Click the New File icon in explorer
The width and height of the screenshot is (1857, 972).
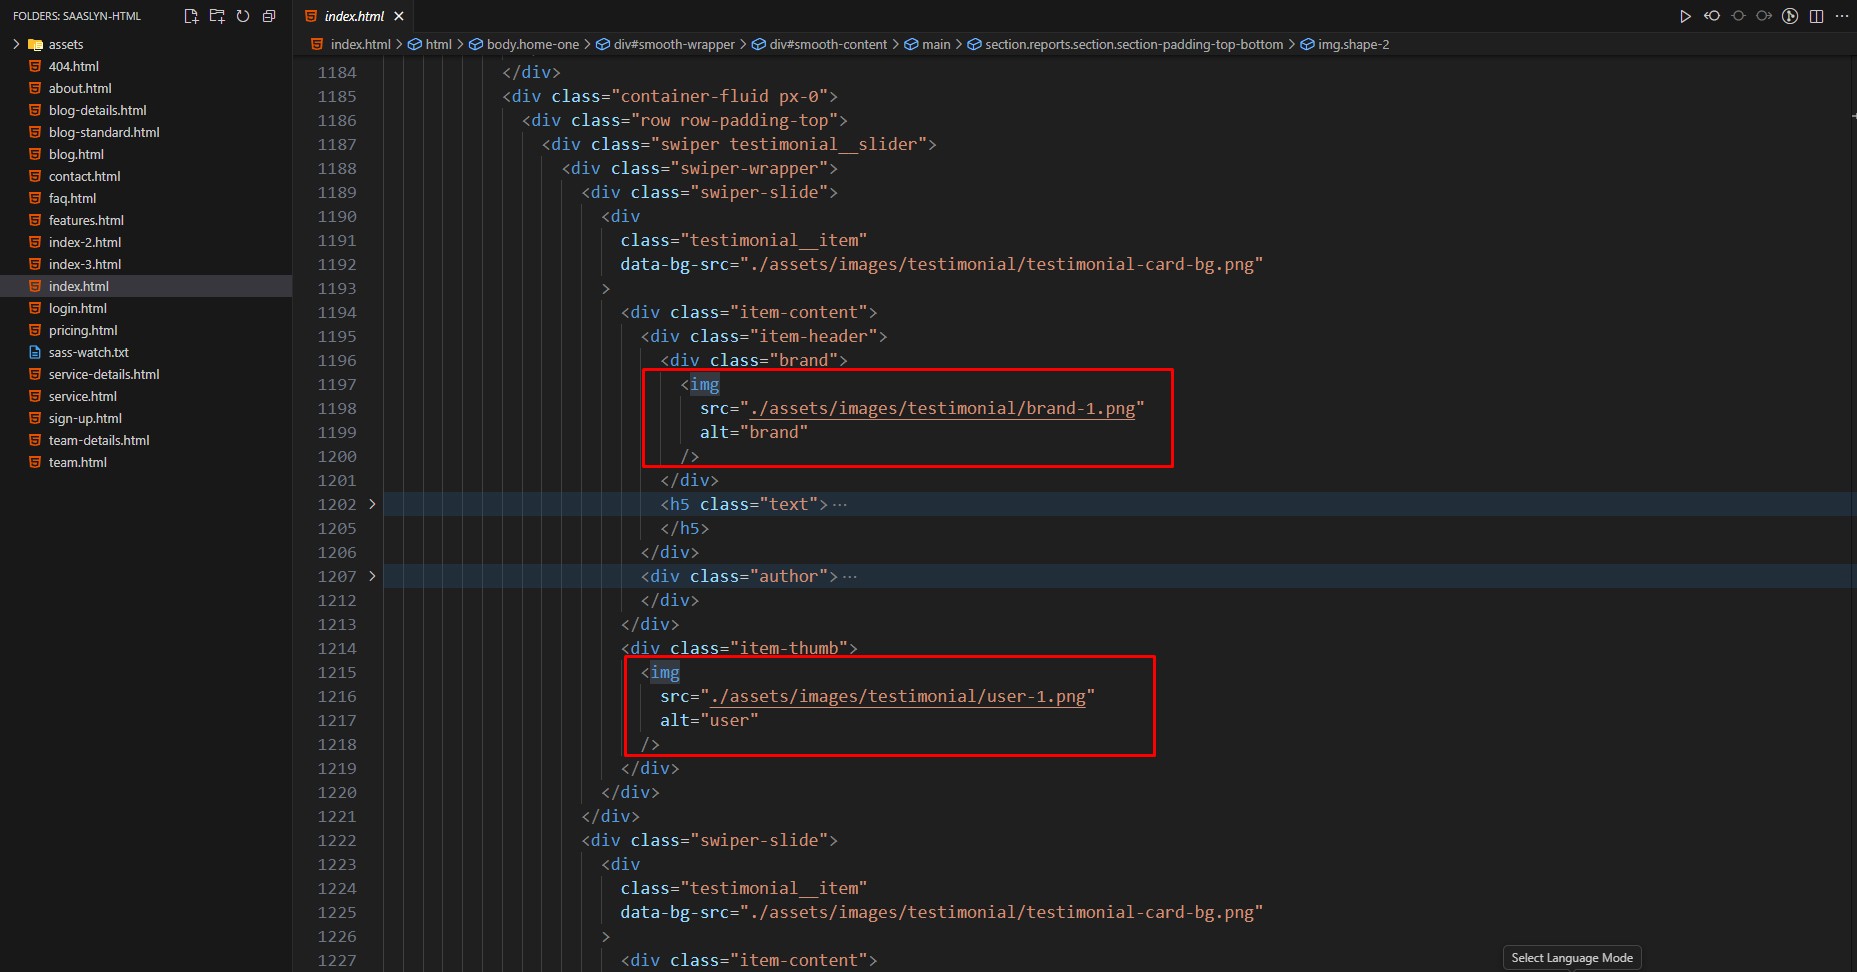(x=192, y=16)
